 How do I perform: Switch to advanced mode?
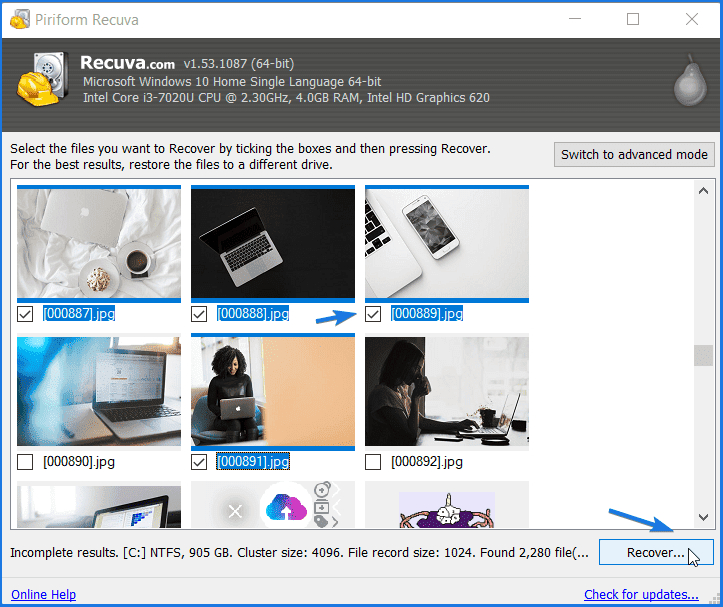click(634, 155)
